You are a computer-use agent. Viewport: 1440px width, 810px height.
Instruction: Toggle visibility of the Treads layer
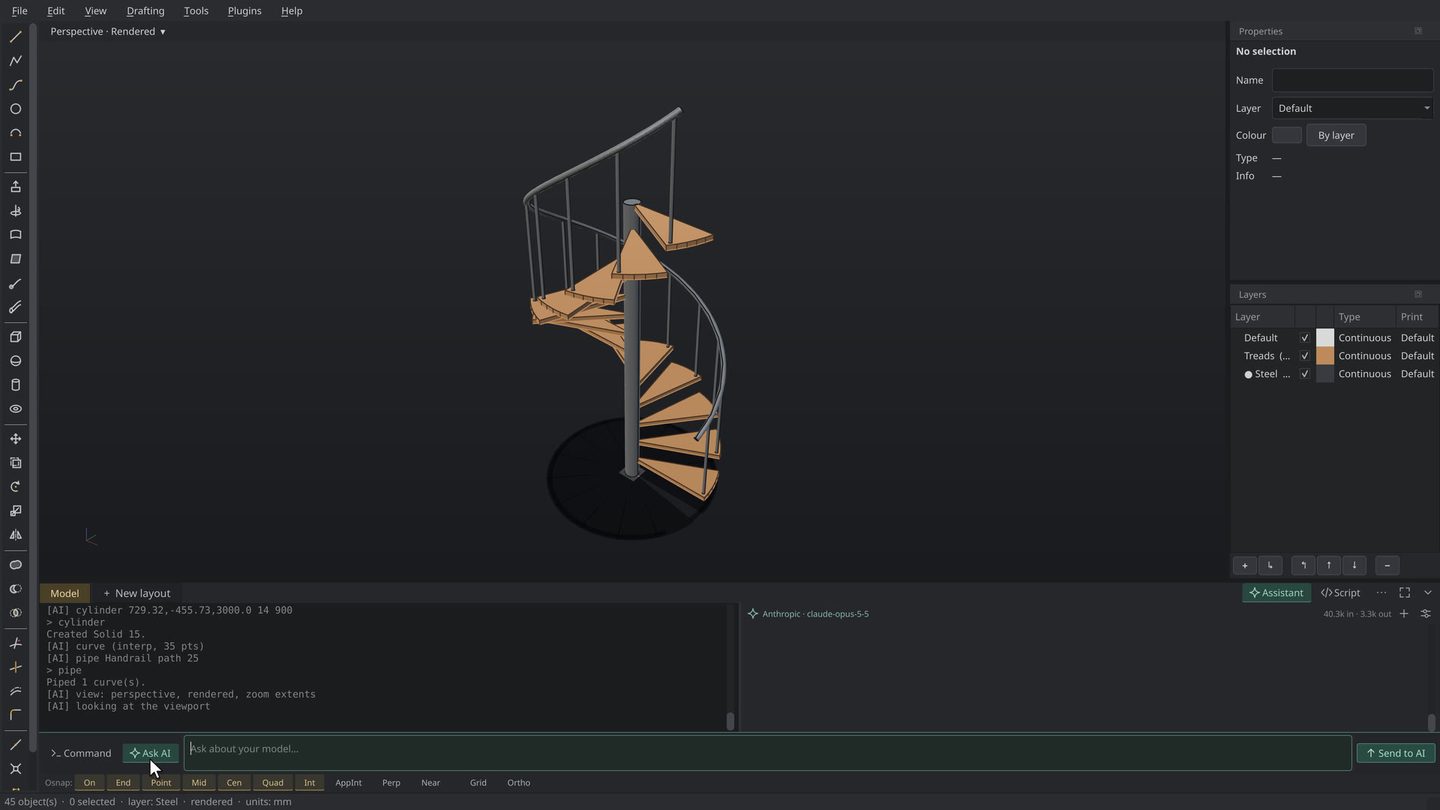click(x=1304, y=356)
